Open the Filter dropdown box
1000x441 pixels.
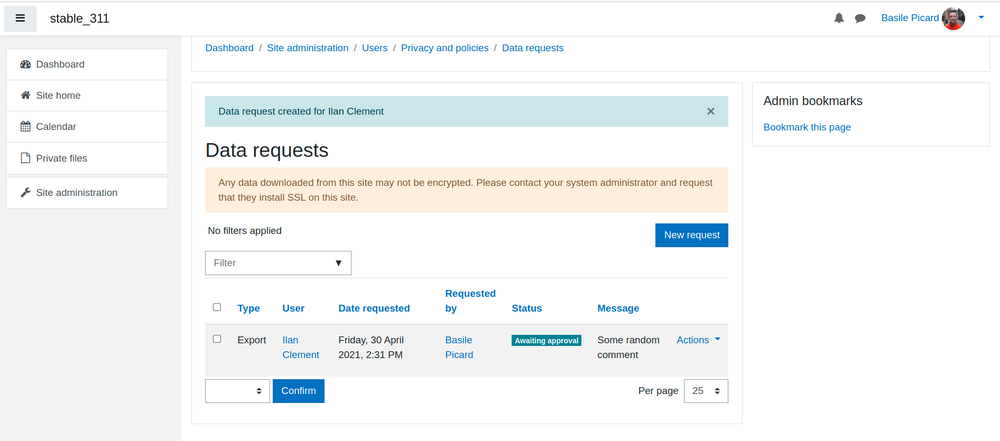click(x=278, y=263)
